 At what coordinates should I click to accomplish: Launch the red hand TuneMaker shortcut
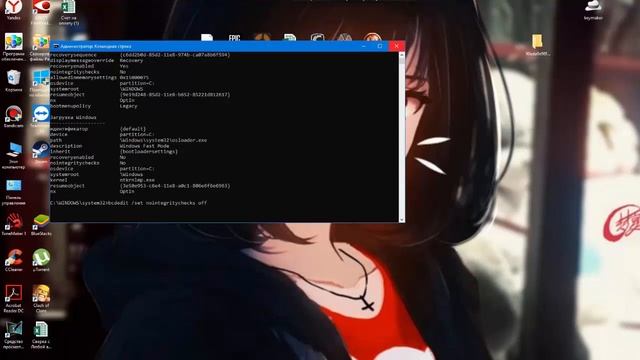click(x=13, y=224)
